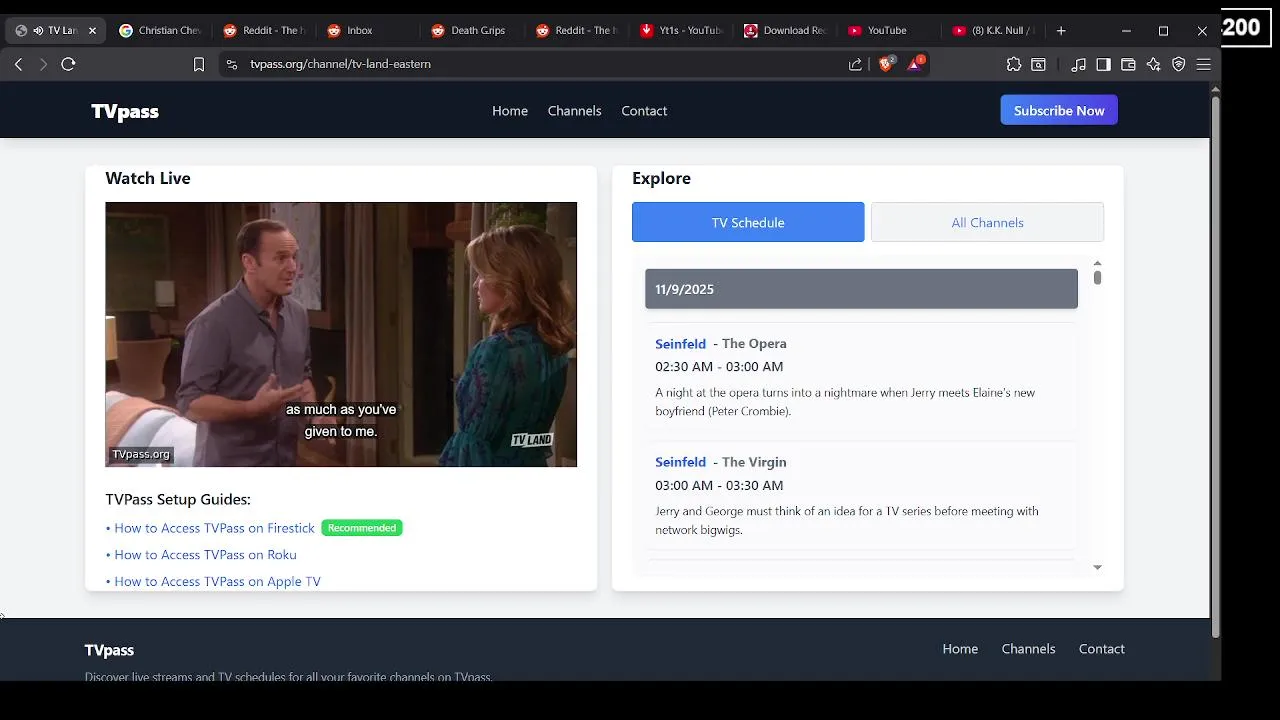Switch to the Christian Chev Google tab
Image resolution: width=1280 pixels, height=720 pixels.
pyautogui.click(x=160, y=31)
